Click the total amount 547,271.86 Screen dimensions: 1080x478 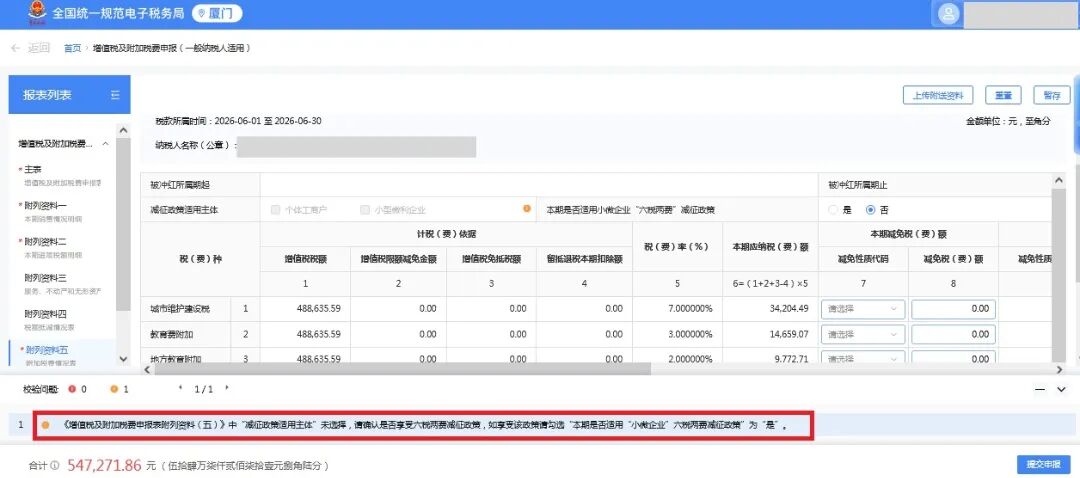coord(104,465)
